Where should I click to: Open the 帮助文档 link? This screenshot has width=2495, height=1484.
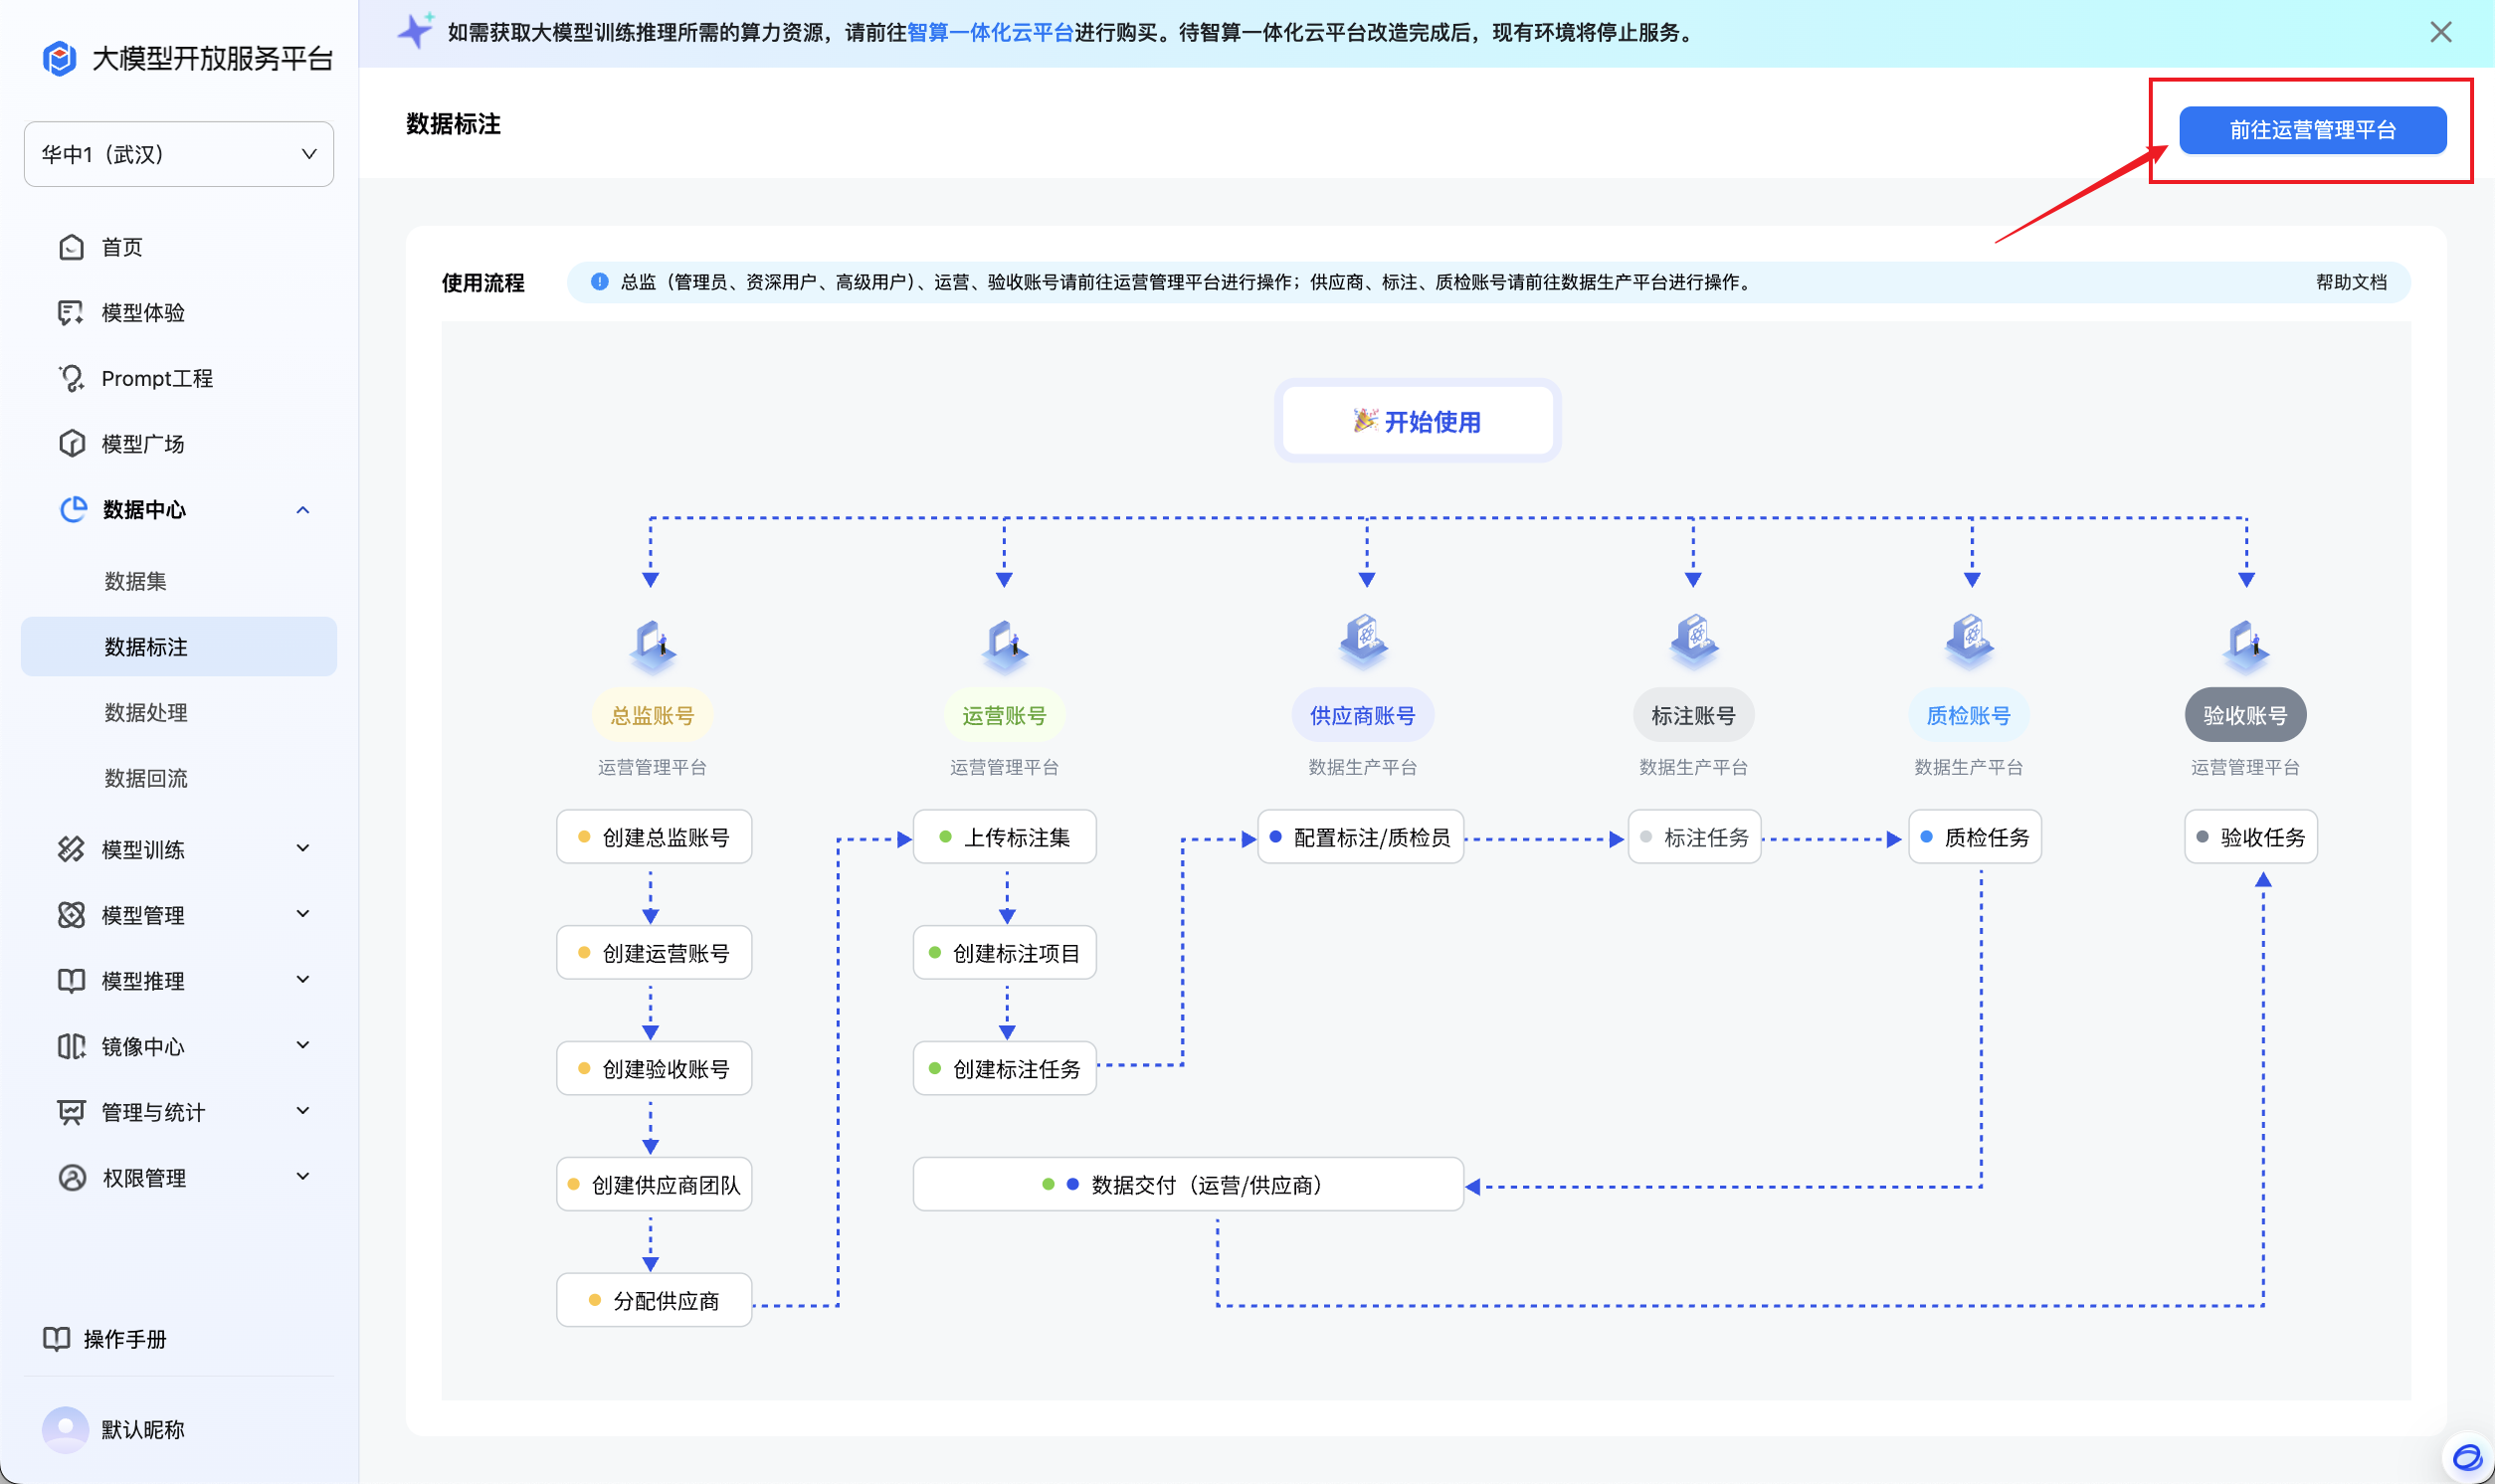(2350, 282)
